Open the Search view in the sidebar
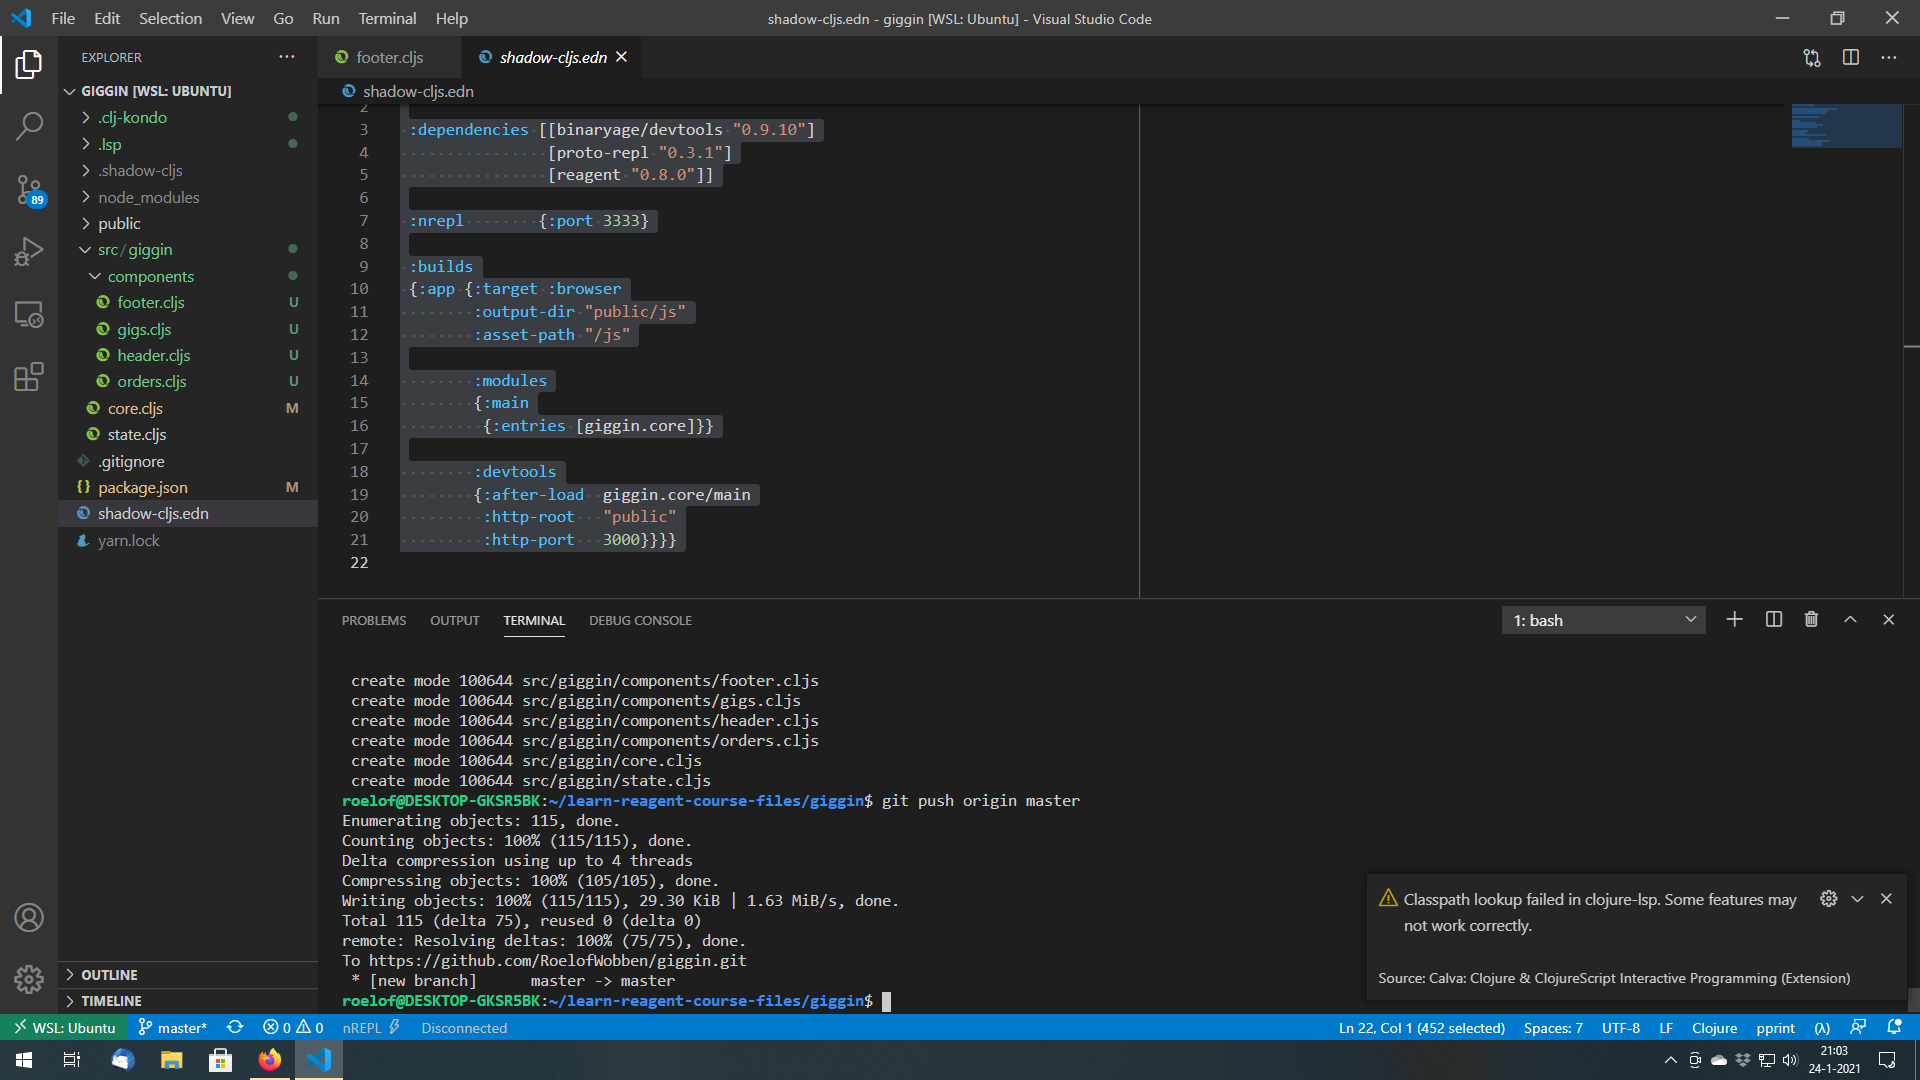Image resolution: width=1920 pixels, height=1080 pixels. coord(29,126)
